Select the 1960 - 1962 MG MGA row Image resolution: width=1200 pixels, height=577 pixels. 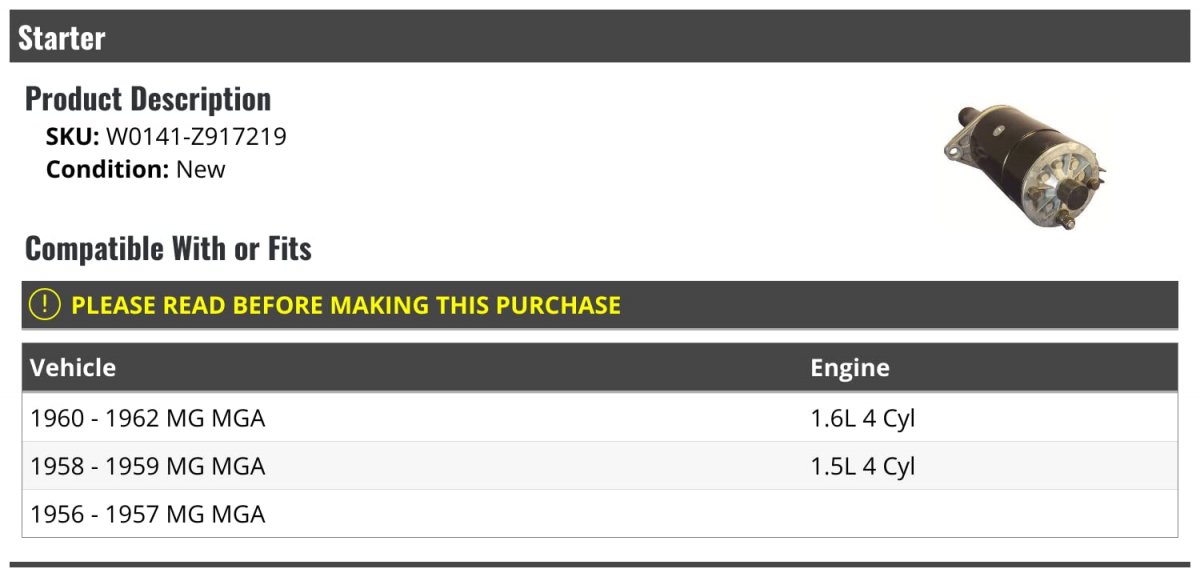tap(600, 418)
